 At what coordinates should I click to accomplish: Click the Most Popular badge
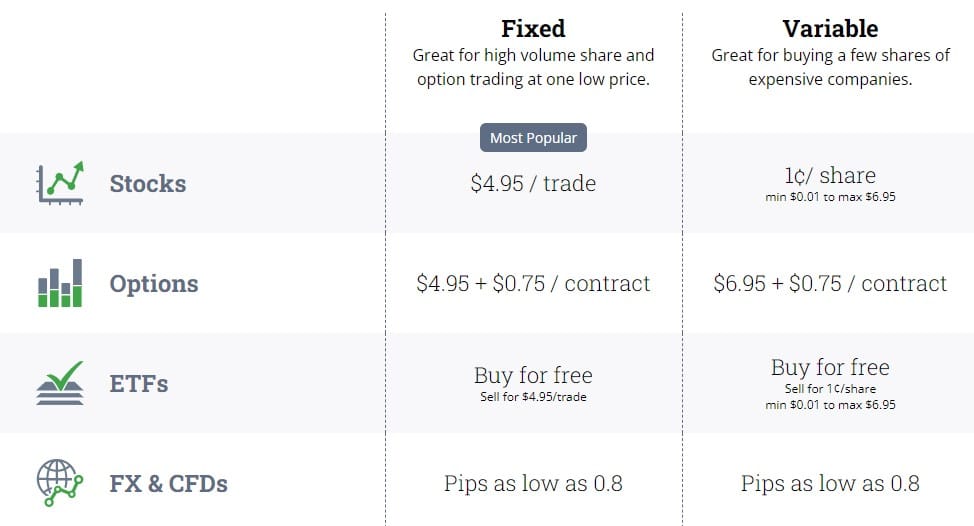533,138
